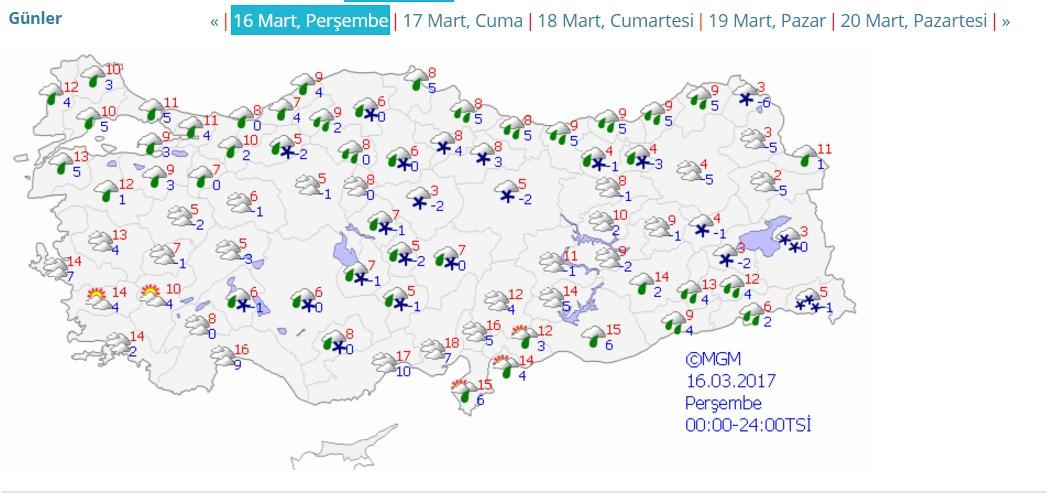Select the cloudy icon showing 16 / 9
The height and width of the screenshot is (493, 1047).
point(223,356)
